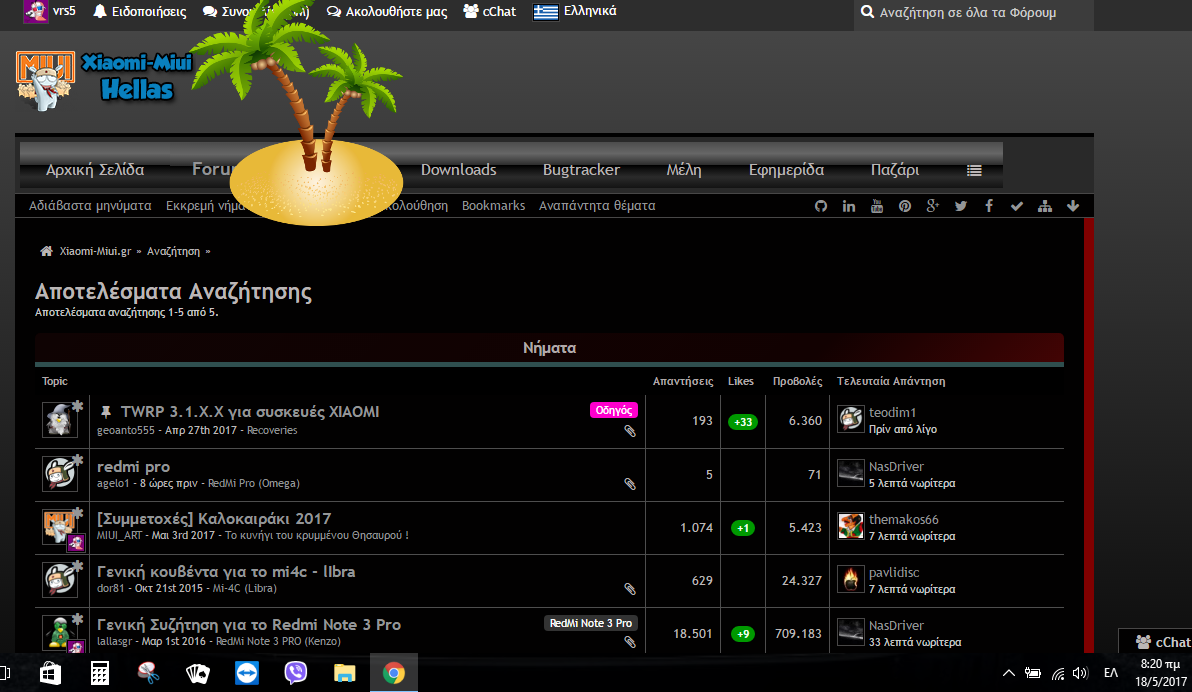Open the Facebook icon link
The image size is (1192, 692).
click(989, 206)
